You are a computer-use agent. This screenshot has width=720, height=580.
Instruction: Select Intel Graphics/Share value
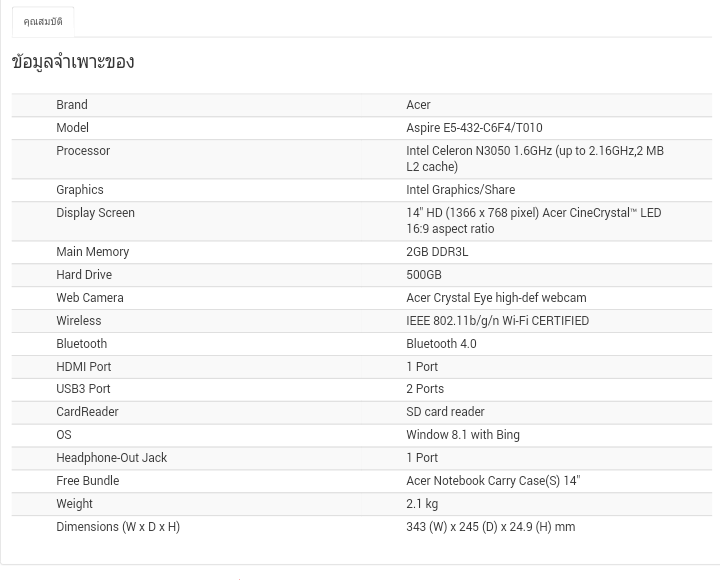tap(461, 190)
